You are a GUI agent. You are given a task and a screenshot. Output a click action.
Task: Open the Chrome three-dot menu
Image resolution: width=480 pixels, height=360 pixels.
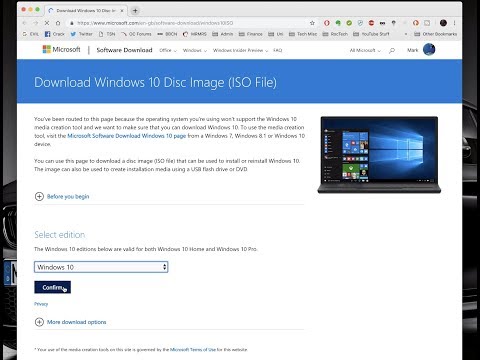[454, 23]
